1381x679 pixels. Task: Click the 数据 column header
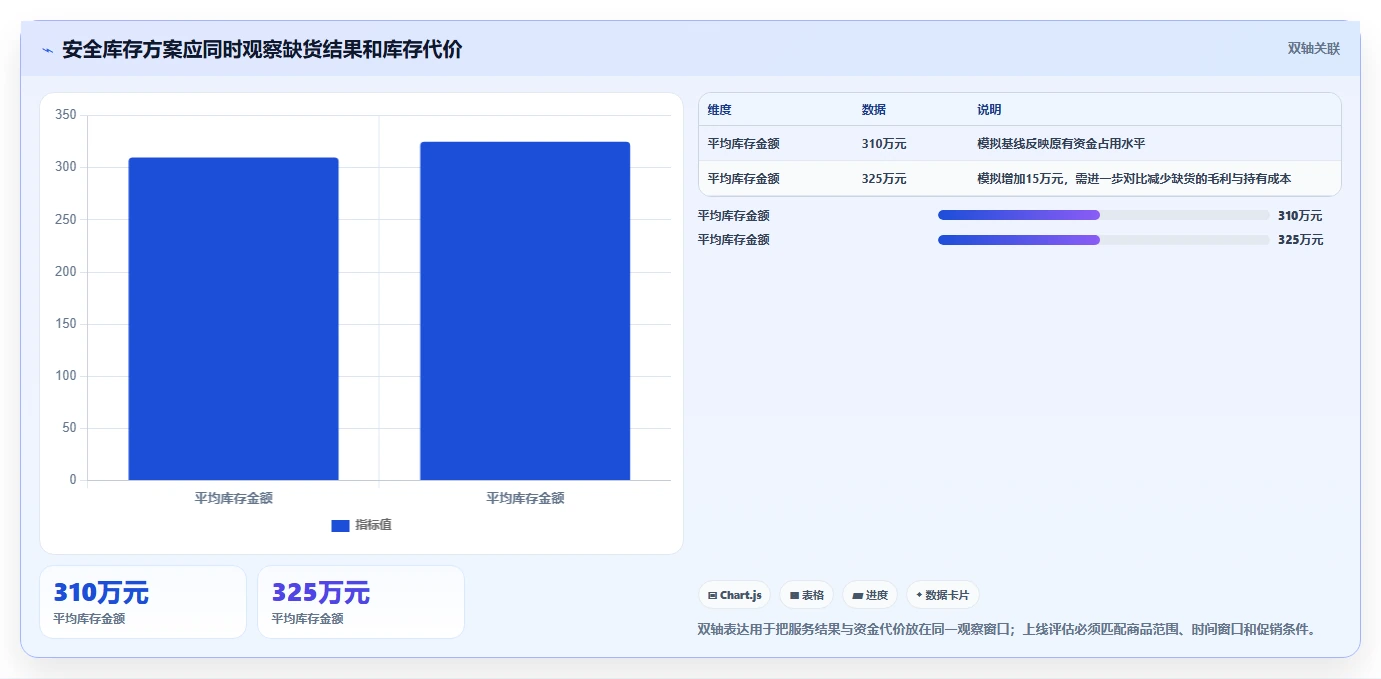(x=873, y=110)
